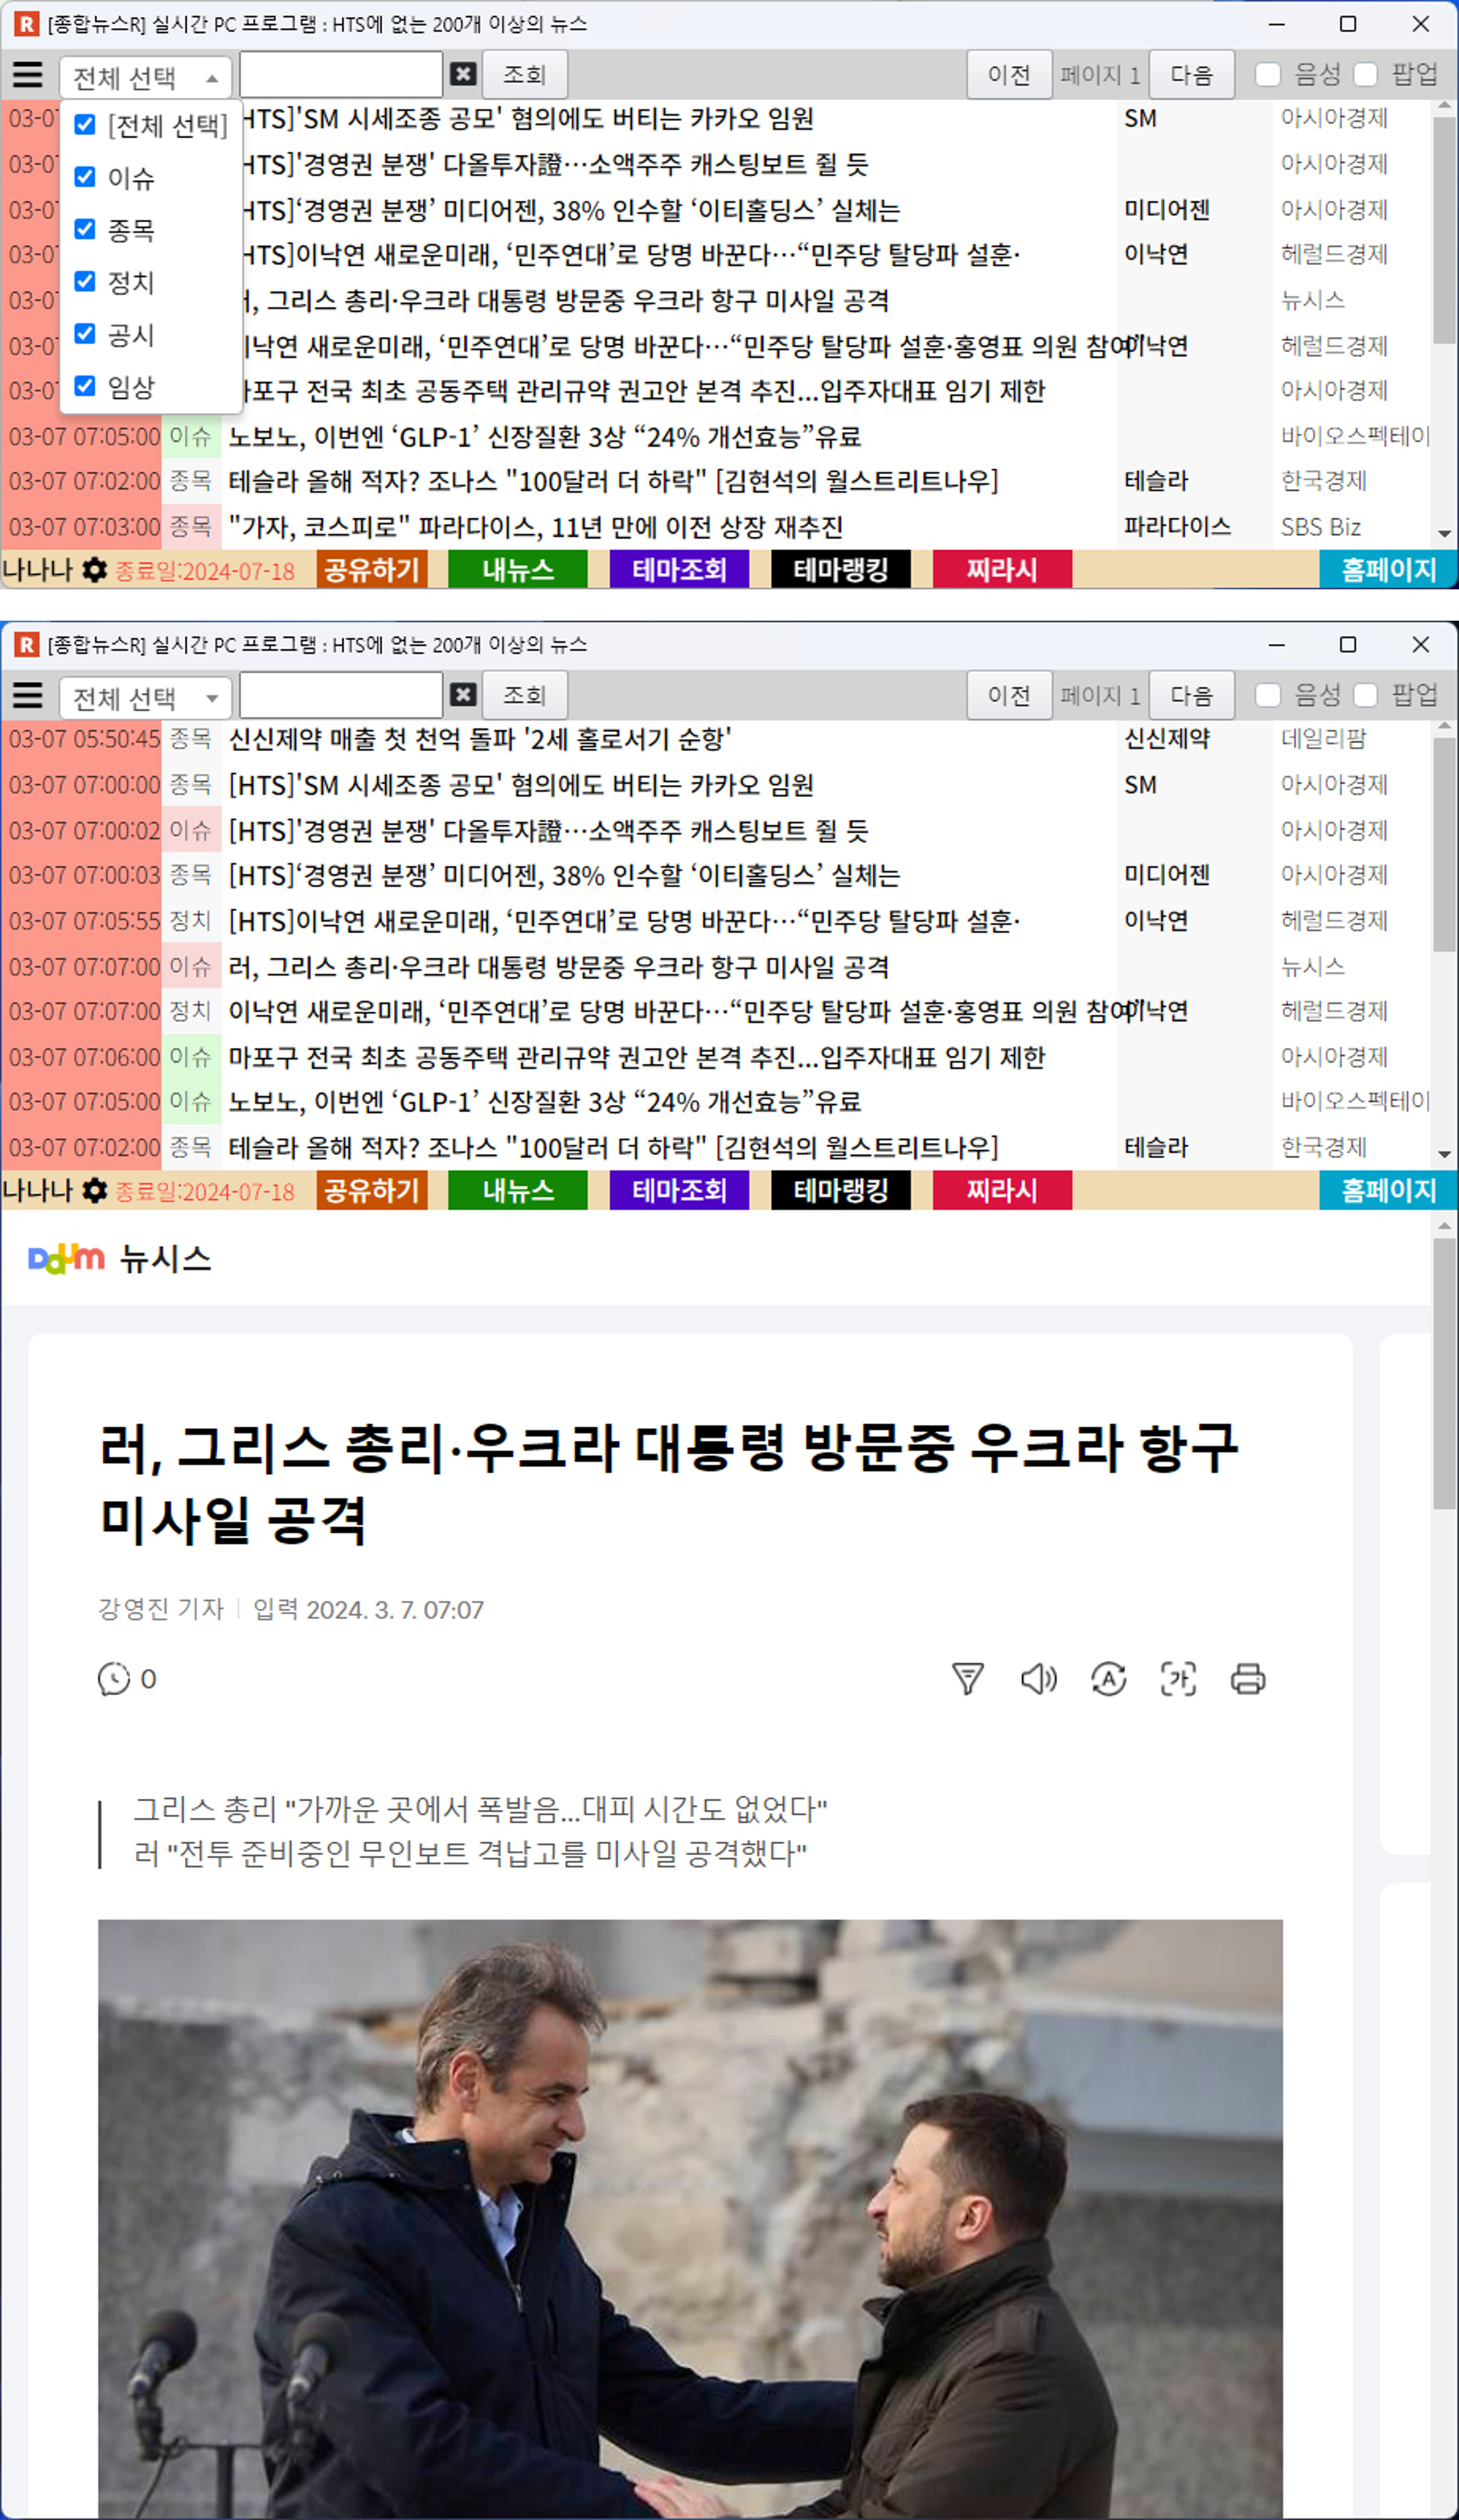Select '마포구 전국 최초 공동주택' headline in article window
This screenshot has width=1459, height=2520.
point(636,1057)
